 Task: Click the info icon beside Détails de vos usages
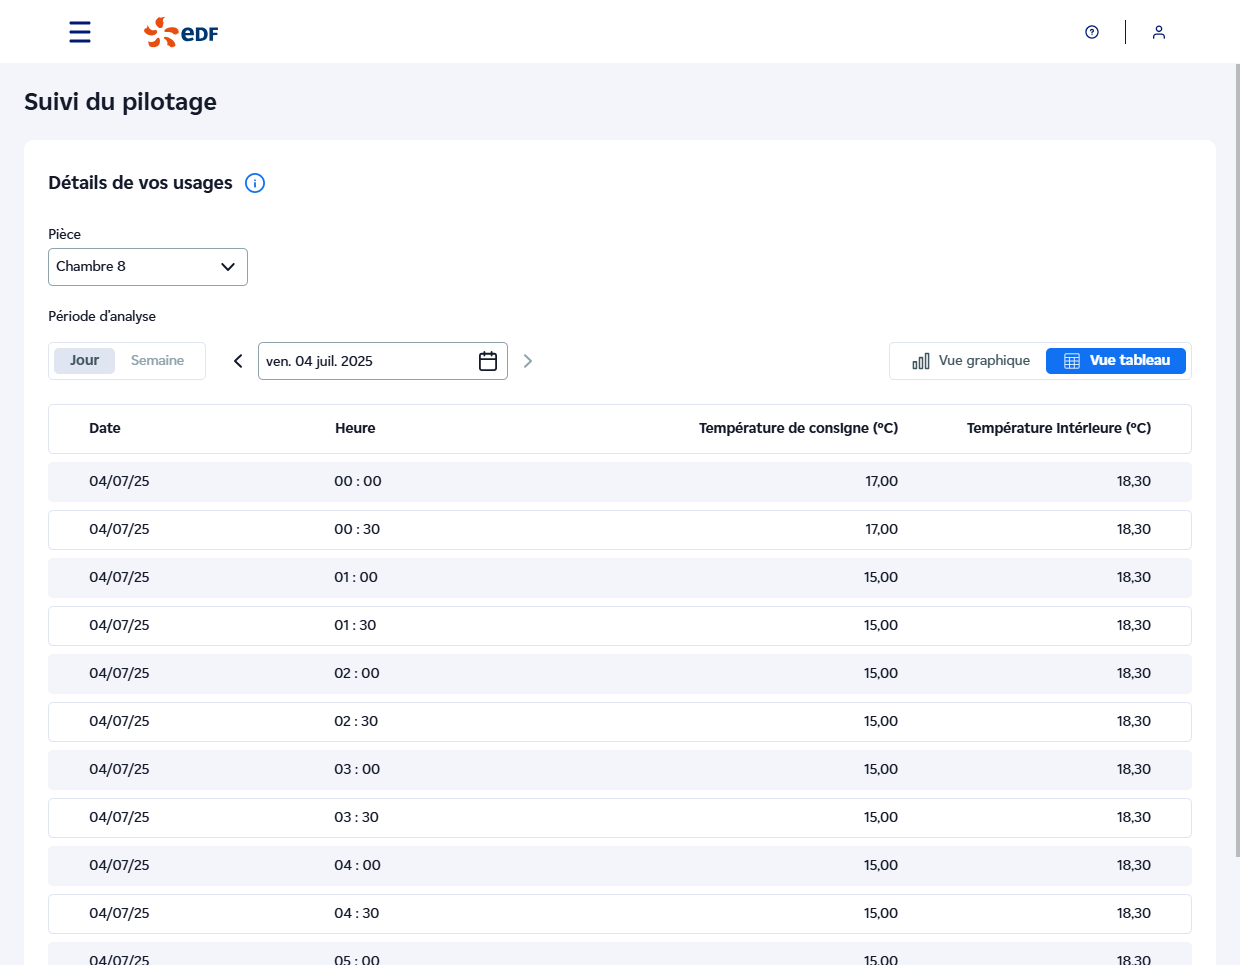coord(255,183)
